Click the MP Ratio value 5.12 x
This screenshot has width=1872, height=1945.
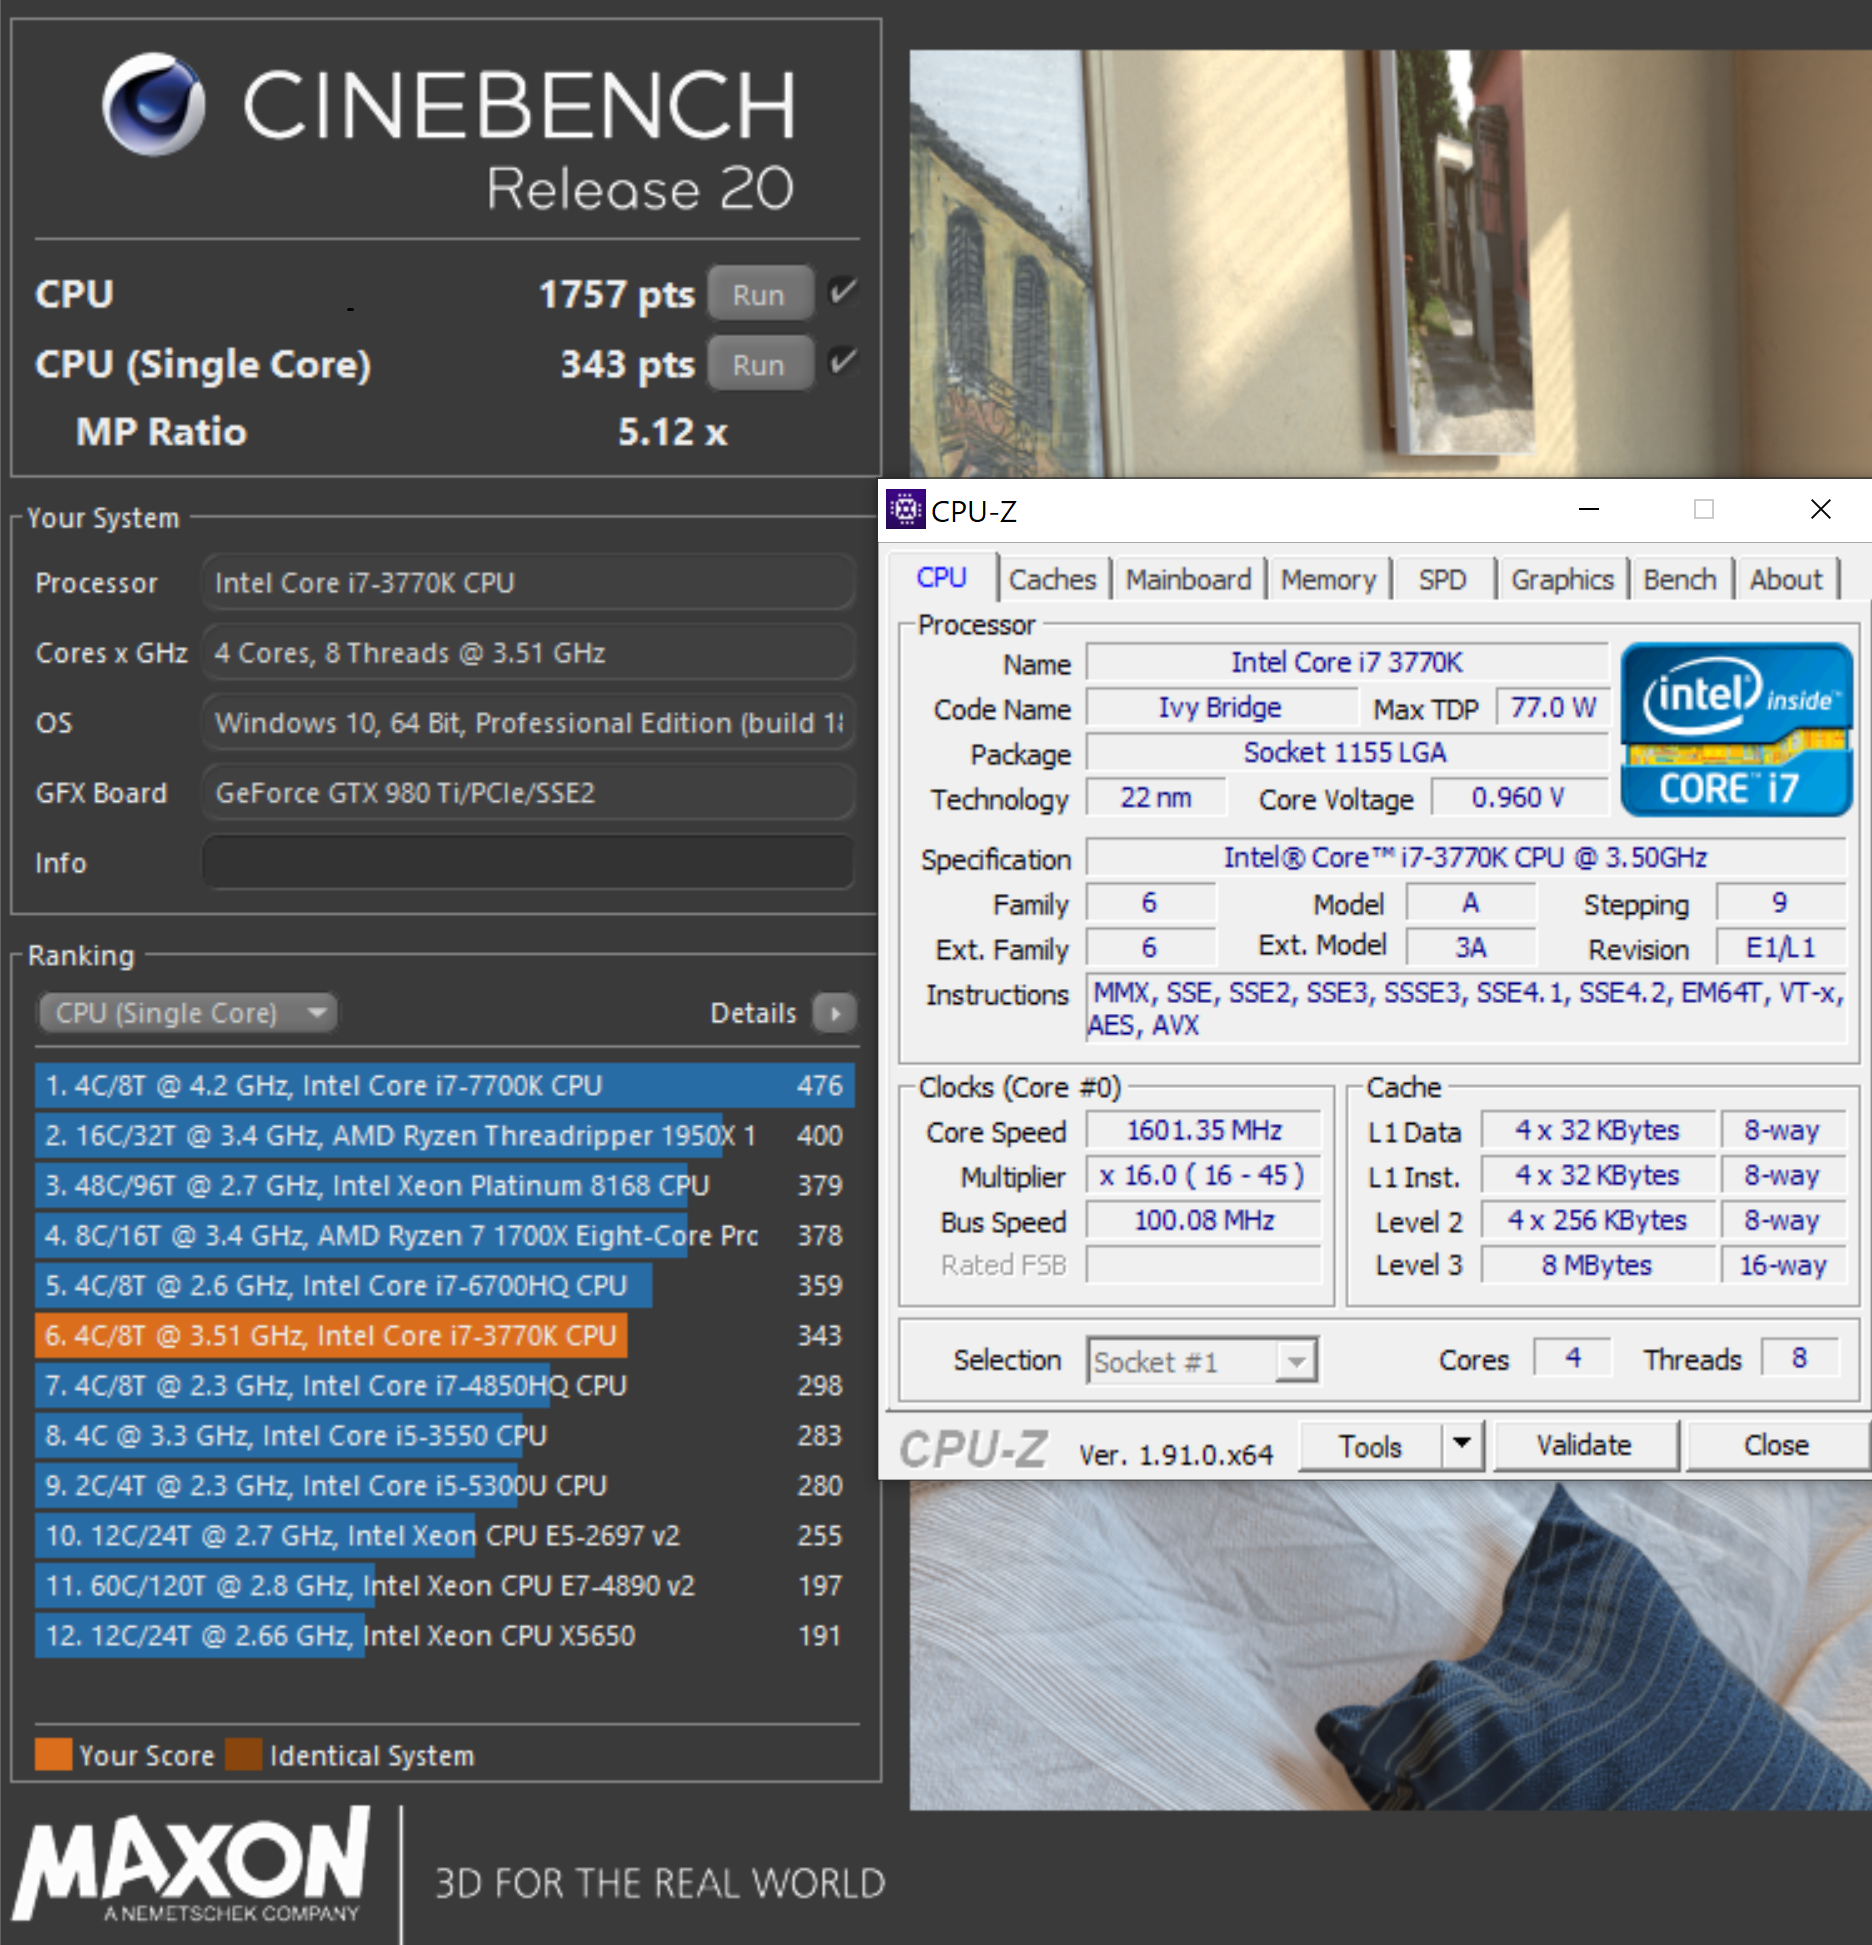(672, 432)
